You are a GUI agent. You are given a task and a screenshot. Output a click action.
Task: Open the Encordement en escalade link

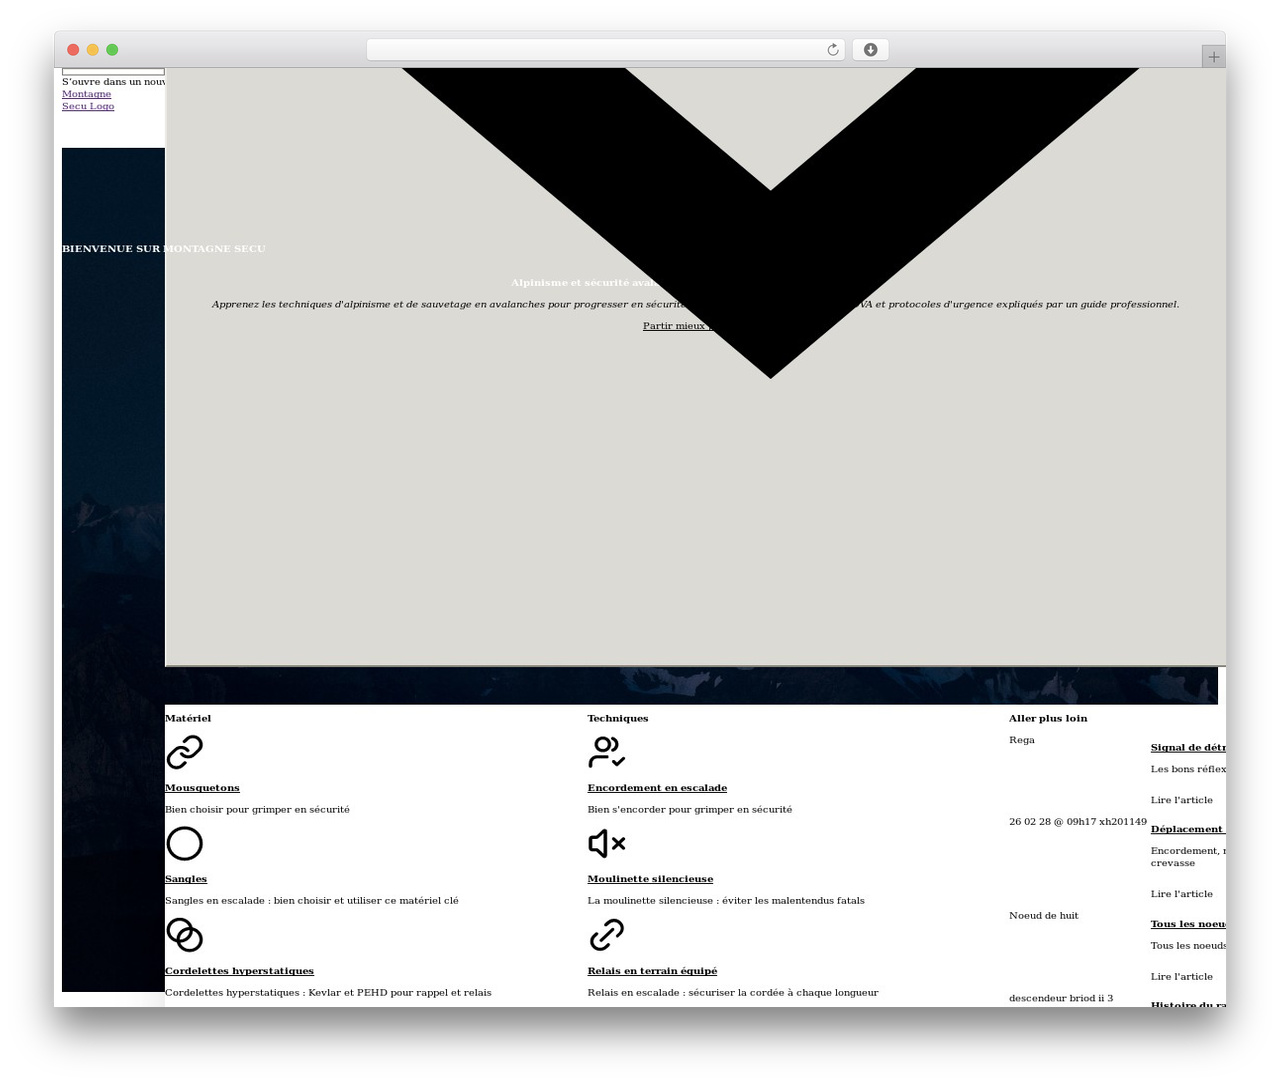tap(657, 788)
